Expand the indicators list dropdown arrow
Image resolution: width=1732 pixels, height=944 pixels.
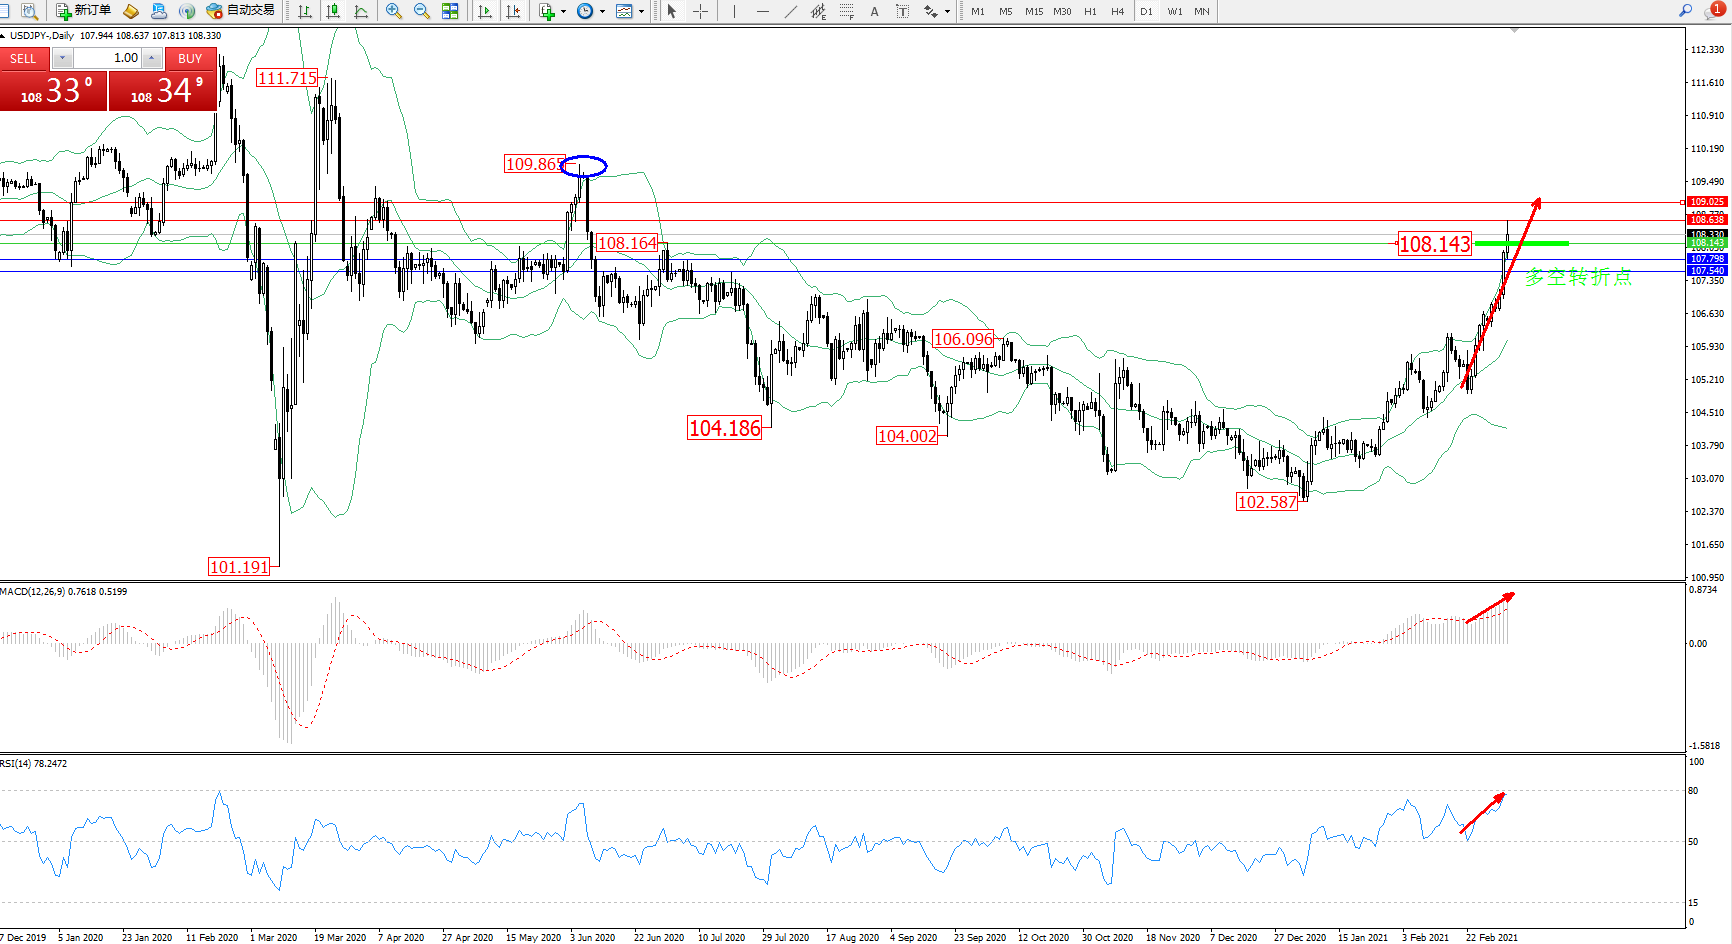coord(563,12)
